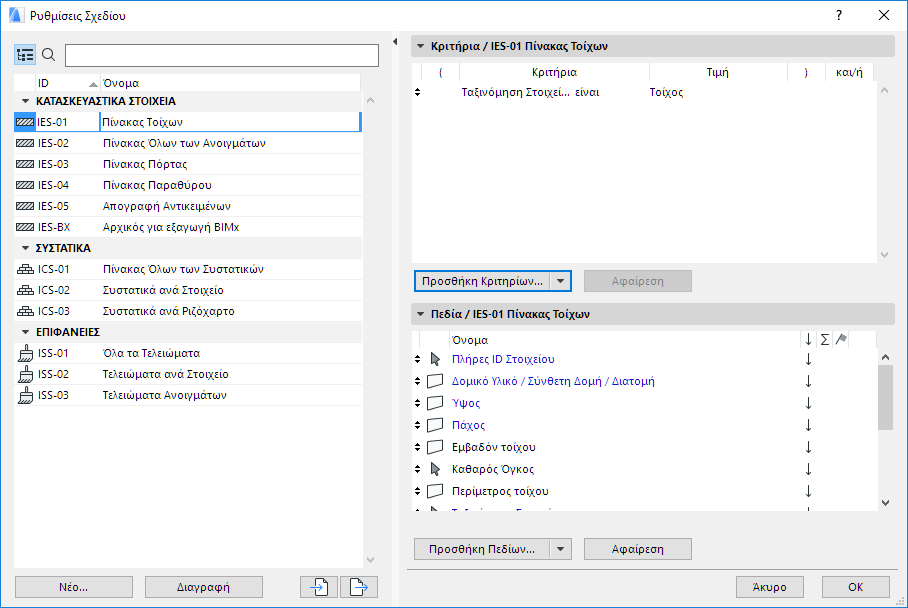Viewport: 908px width, 608px height.
Task: Click the fields list vertical scrollbar
Action: click(x=884, y=400)
